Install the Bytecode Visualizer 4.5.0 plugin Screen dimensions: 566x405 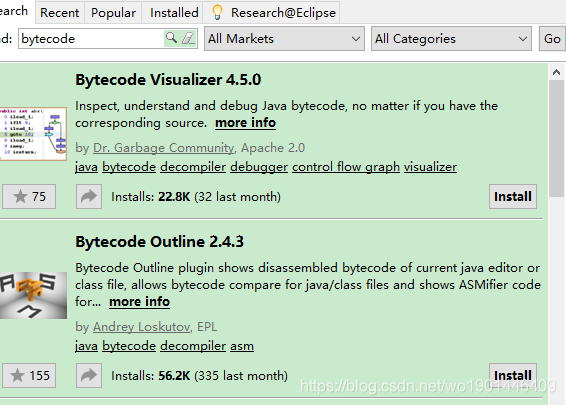(x=513, y=197)
